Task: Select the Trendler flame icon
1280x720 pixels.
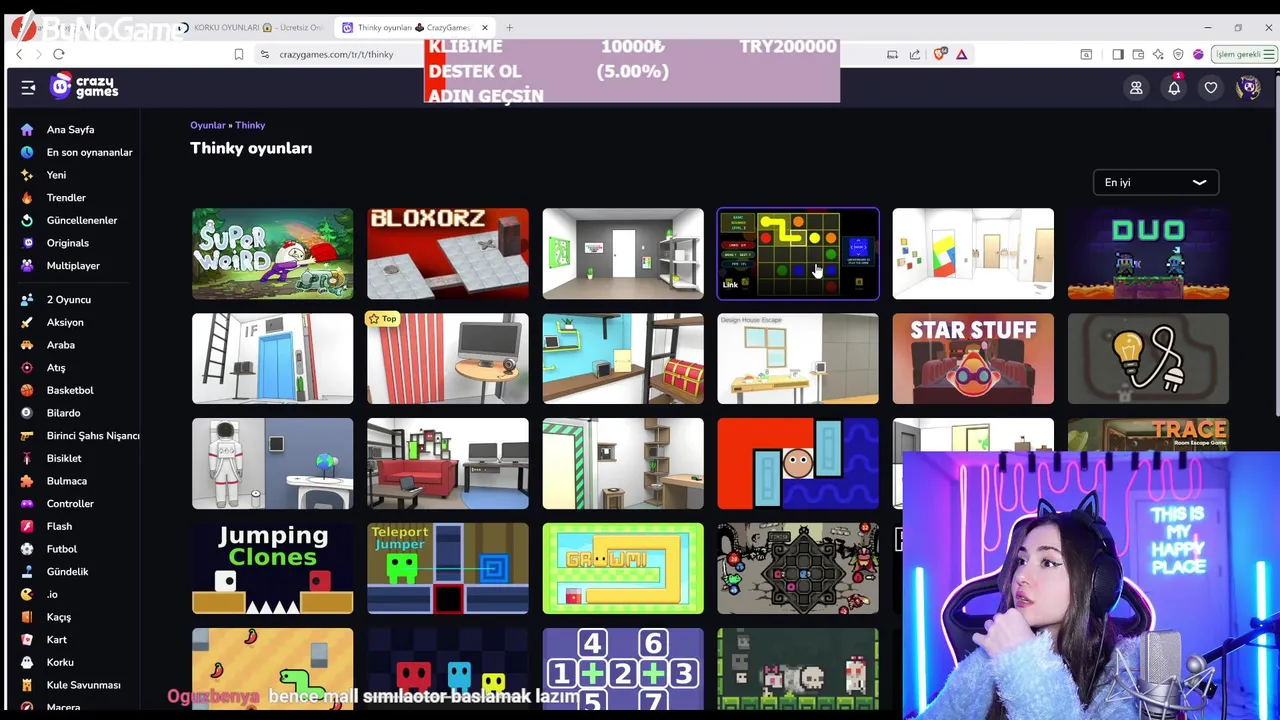Action: 27,198
